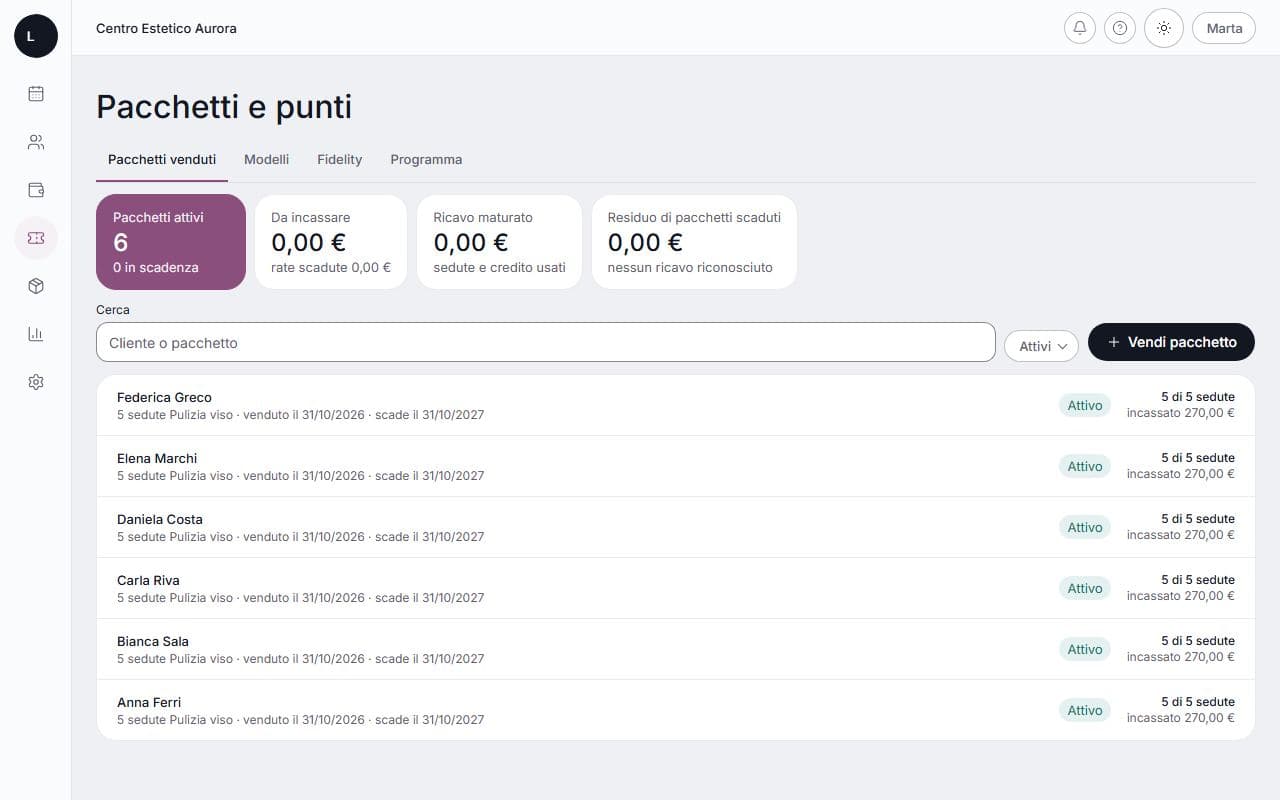This screenshot has height=800, width=1280.
Task: Click 'incassato 270,00 €' in Elena Marchi row
Action: click(1181, 474)
